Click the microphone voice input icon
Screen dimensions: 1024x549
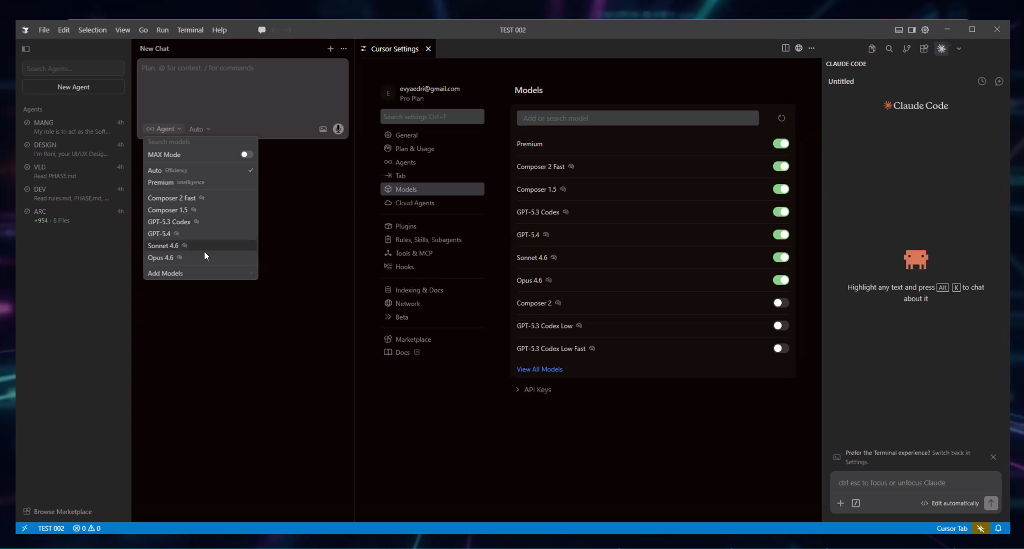coord(338,129)
